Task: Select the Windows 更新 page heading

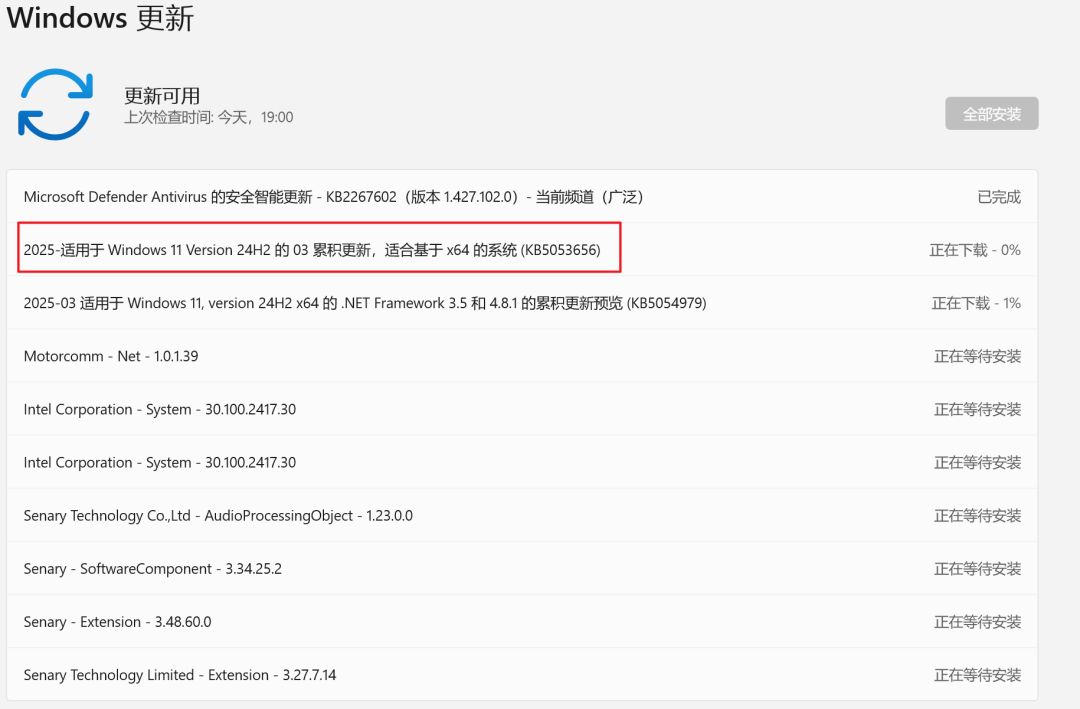Action: [x=101, y=18]
